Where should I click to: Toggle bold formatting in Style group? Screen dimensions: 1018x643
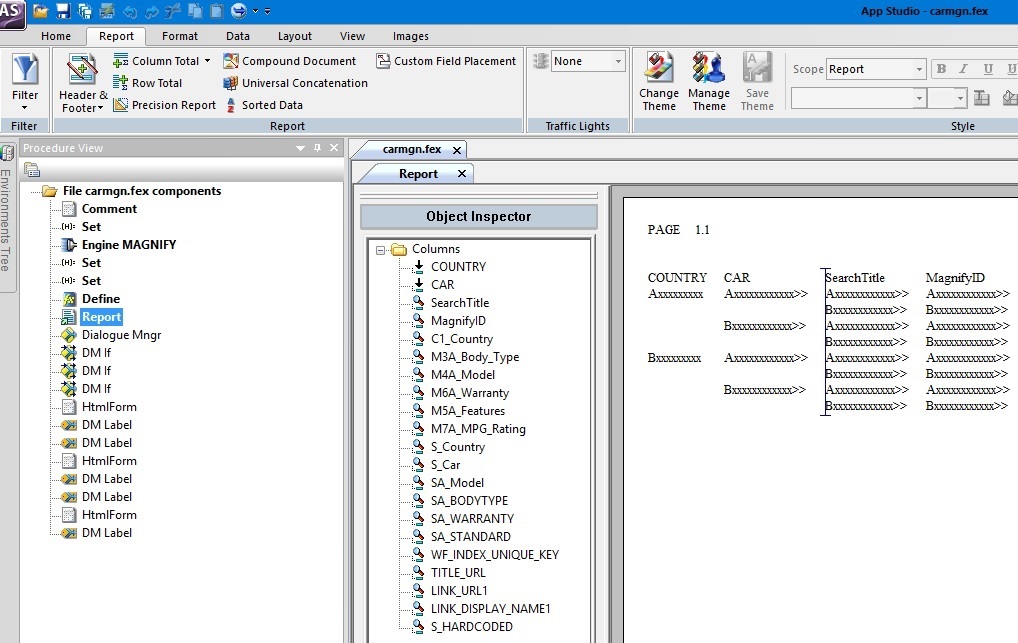pyautogui.click(x=940, y=69)
